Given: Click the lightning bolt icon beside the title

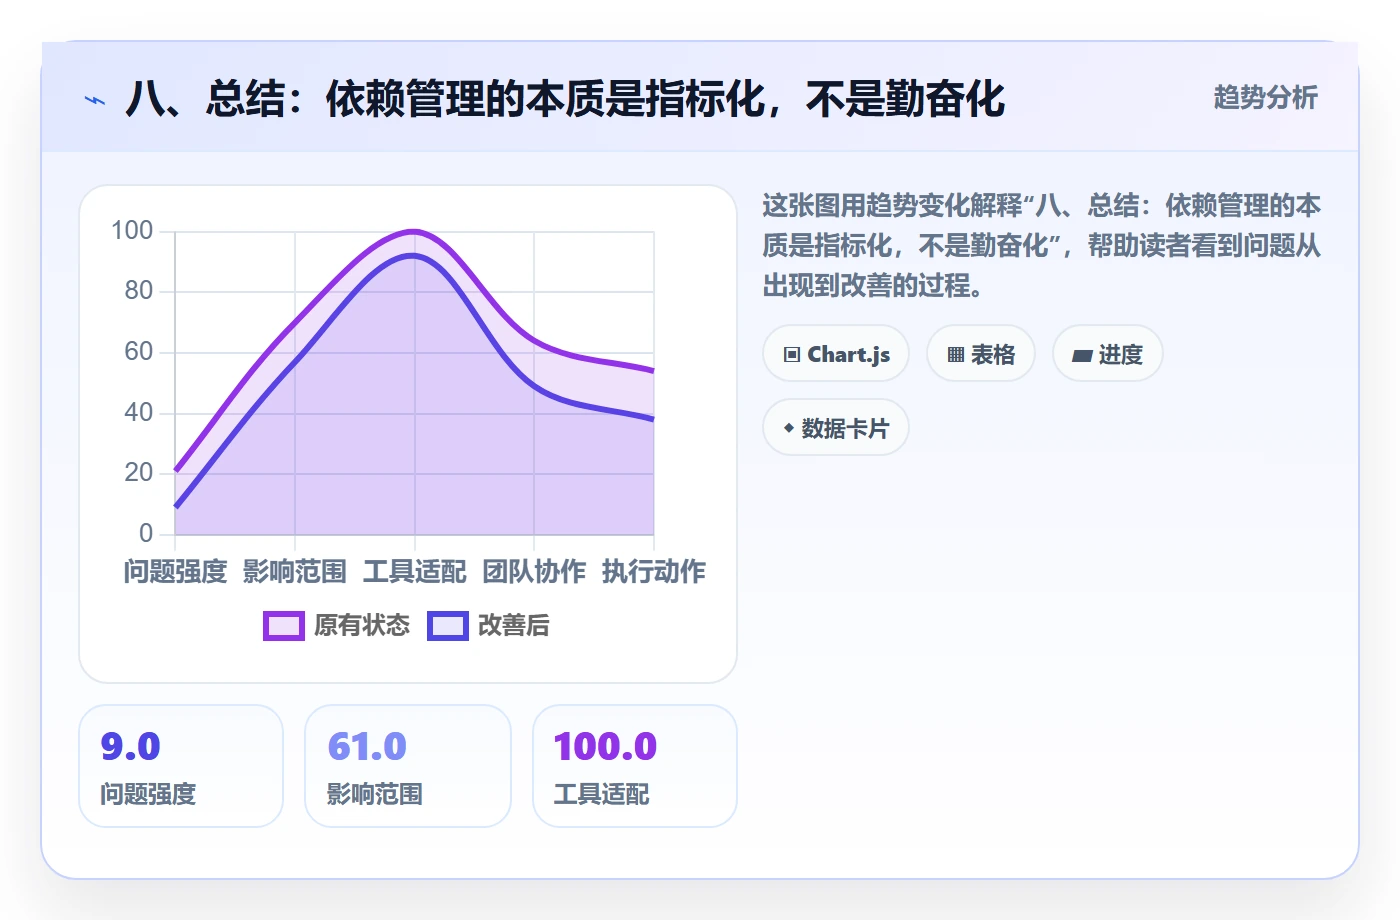Looking at the screenshot, I should coord(95,100).
